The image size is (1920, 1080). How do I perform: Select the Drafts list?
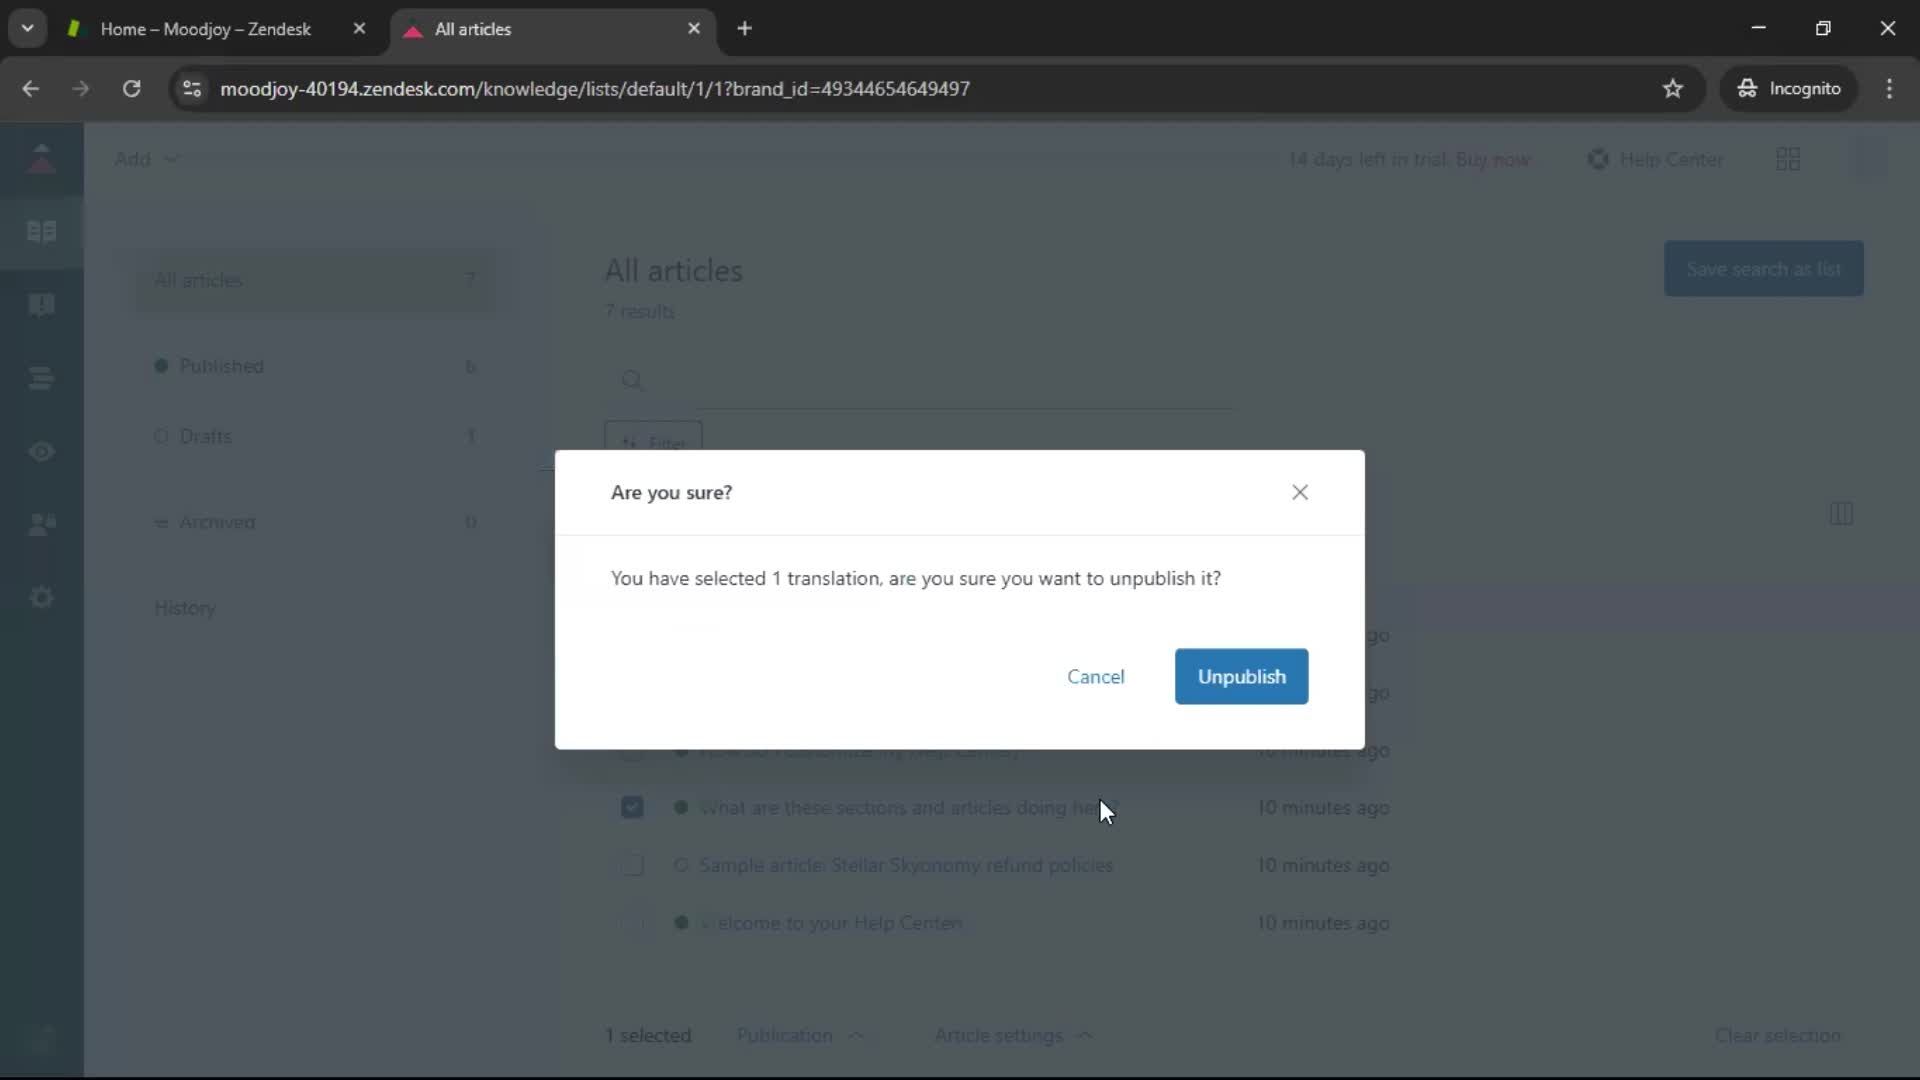[315, 436]
